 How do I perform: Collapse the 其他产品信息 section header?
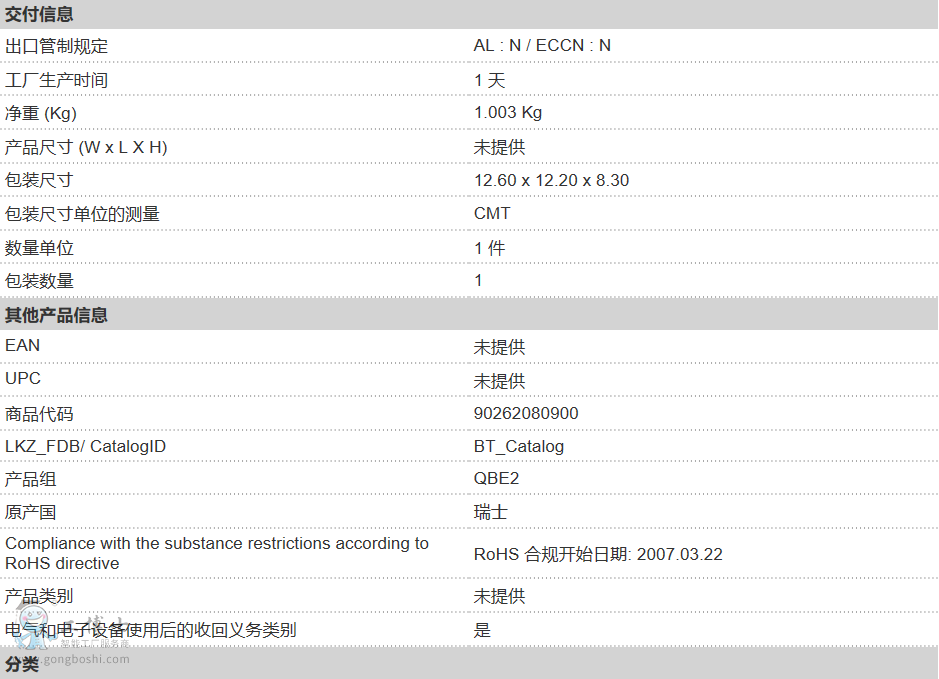click(x=56, y=315)
